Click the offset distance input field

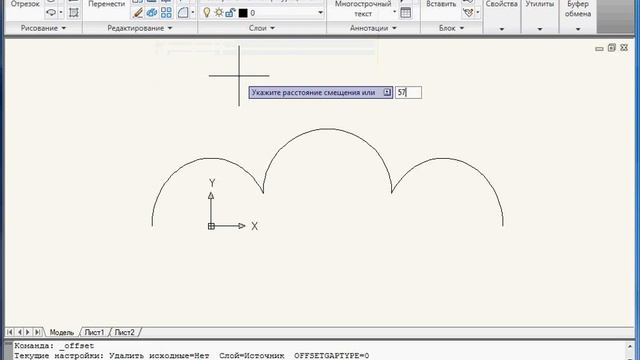coord(408,93)
